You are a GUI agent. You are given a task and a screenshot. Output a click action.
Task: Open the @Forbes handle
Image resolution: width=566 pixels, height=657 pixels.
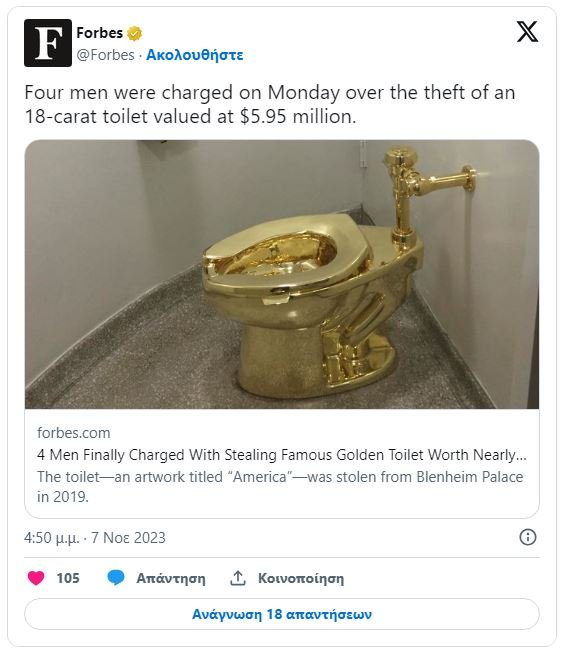coord(106,55)
